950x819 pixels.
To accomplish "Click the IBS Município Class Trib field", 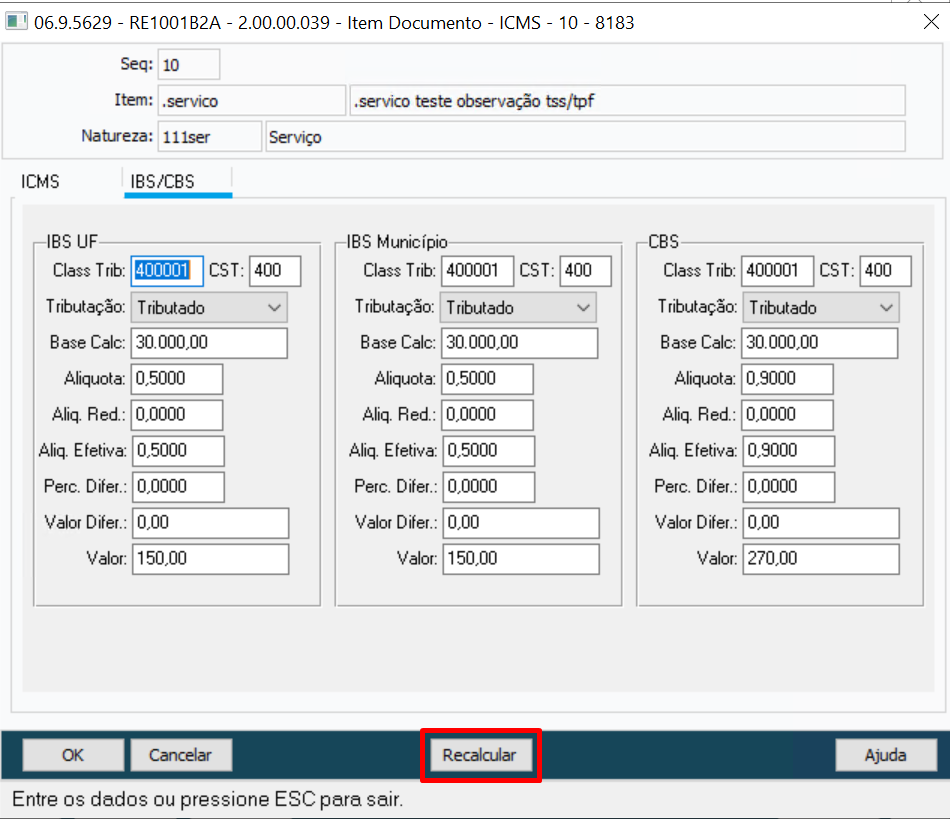I will click(x=477, y=270).
